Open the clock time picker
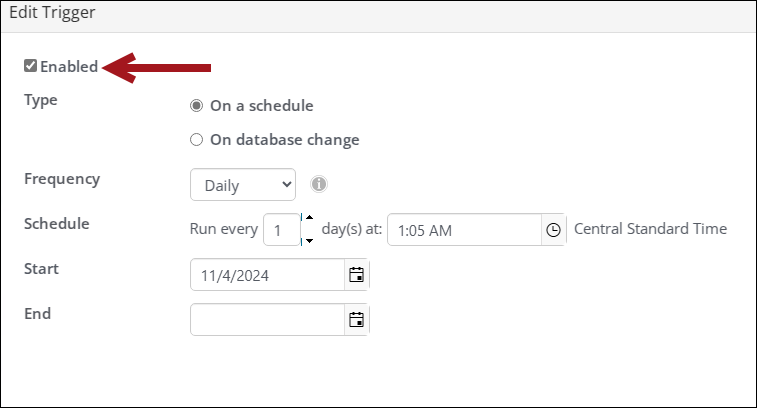The image size is (757, 408). coord(553,230)
